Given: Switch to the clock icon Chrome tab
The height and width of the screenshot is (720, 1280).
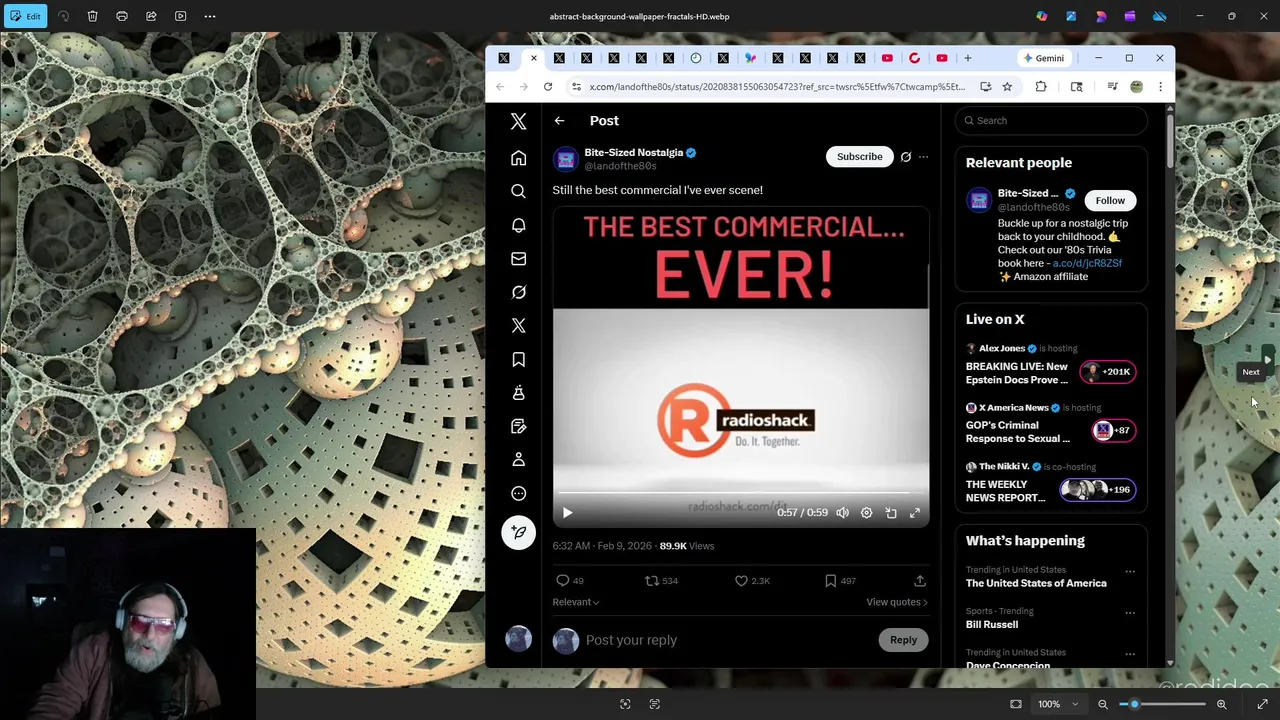Looking at the screenshot, I should click(x=696, y=58).
